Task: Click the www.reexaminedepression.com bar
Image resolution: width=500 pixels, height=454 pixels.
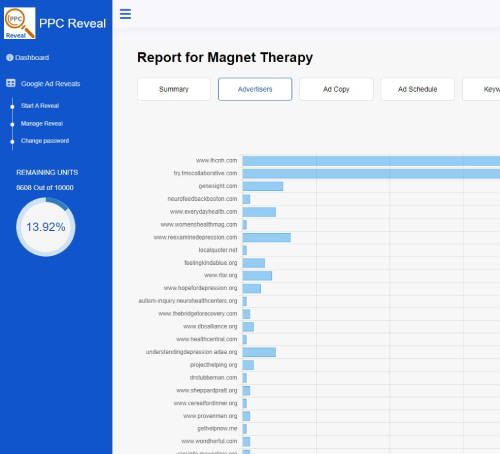Action: point(267,237)
